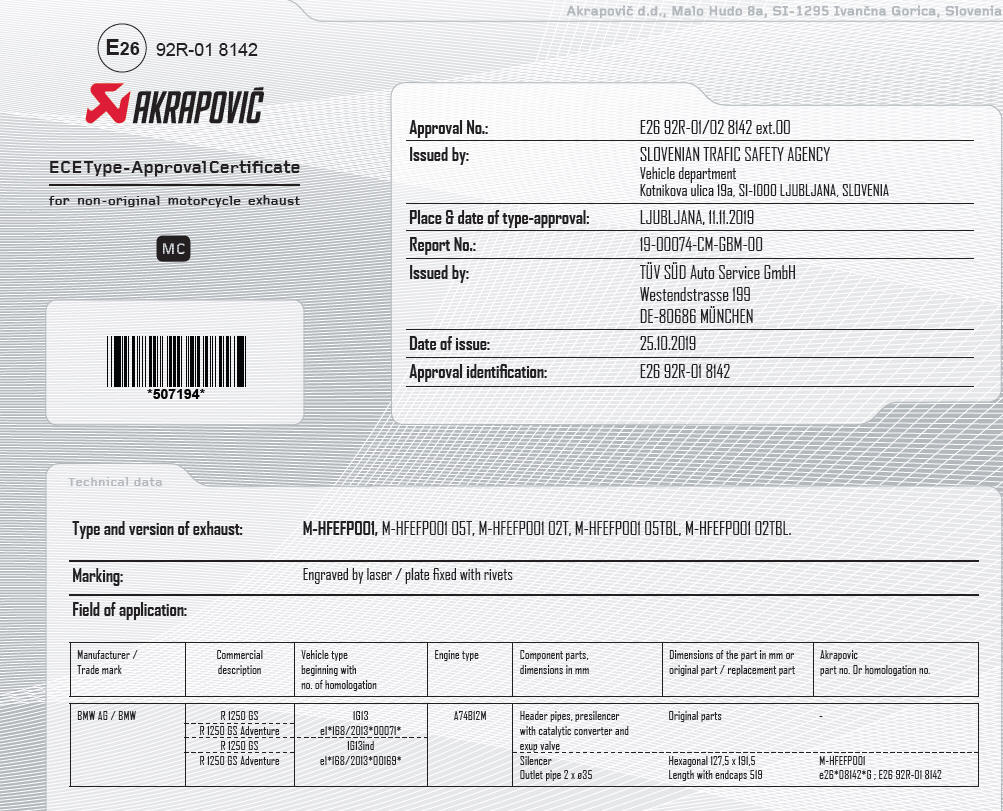Click the 'e1*168/2013*00169*' homologation number
This screenshot has height=811, width=1003.
[360, 761]
